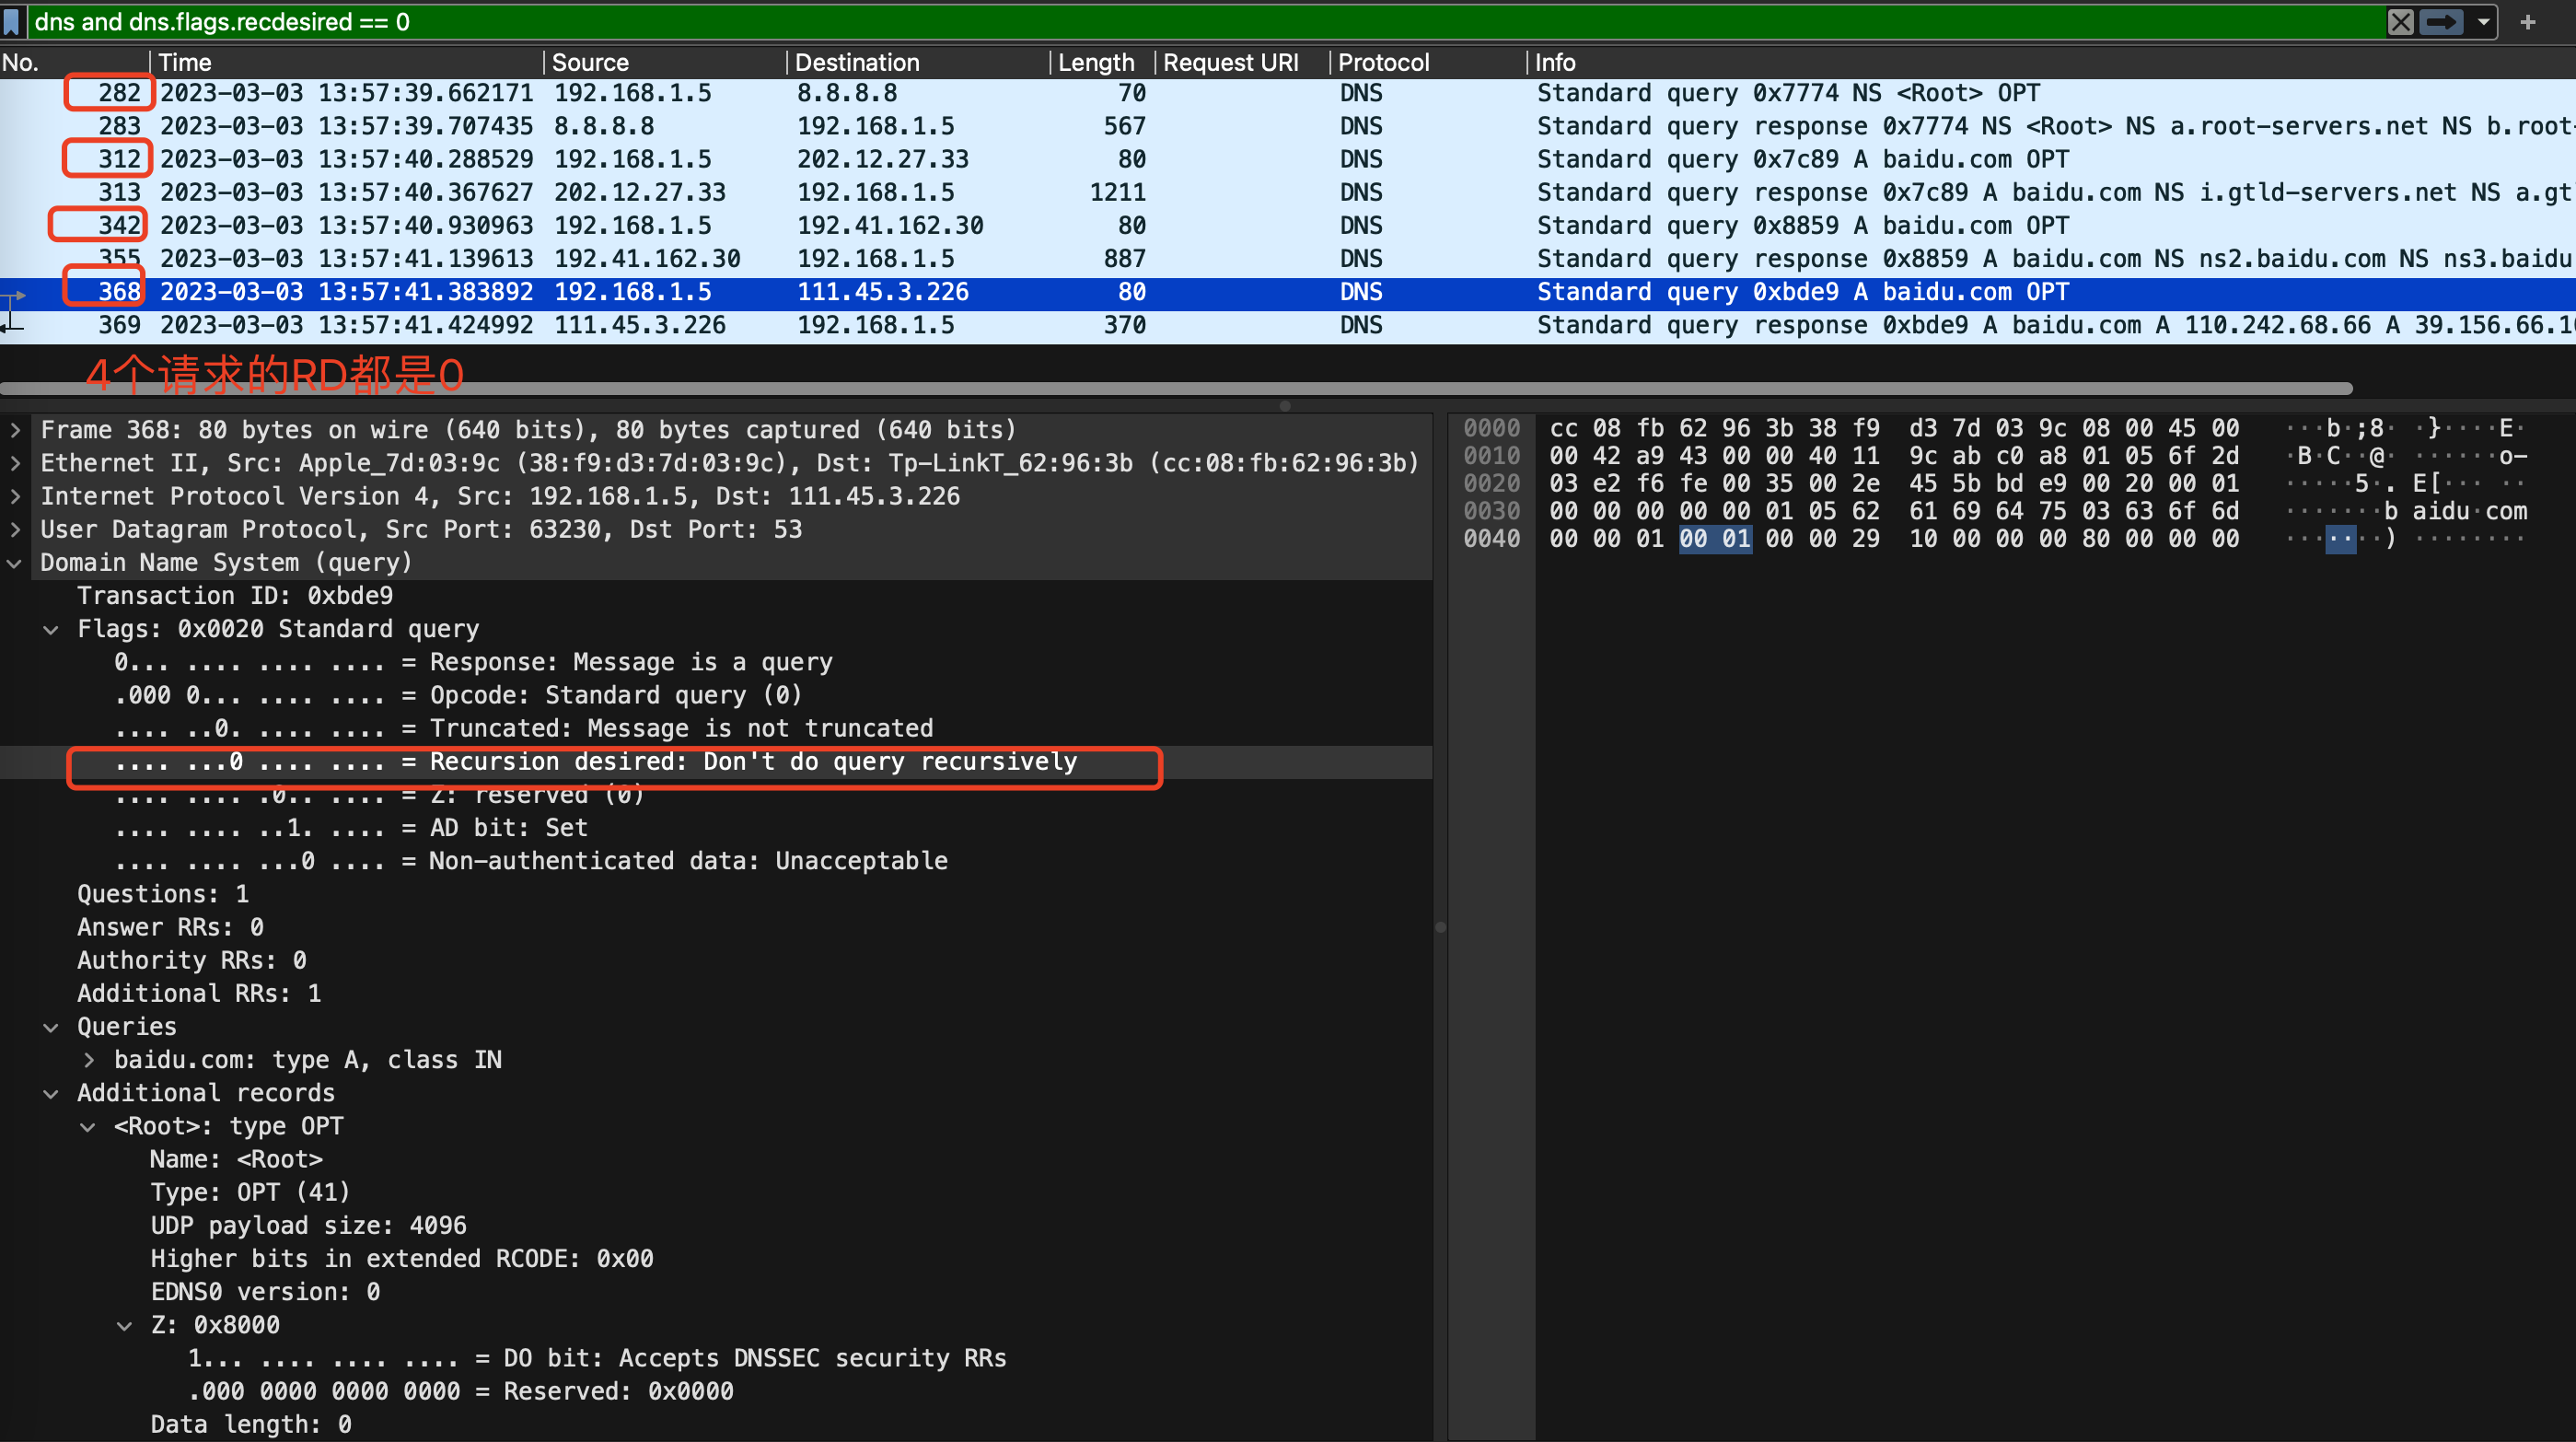This screenshot has width=2576, height=1442.
Task: Select the Reserved: 0x0000 line
Action: tap(461, 1391)
